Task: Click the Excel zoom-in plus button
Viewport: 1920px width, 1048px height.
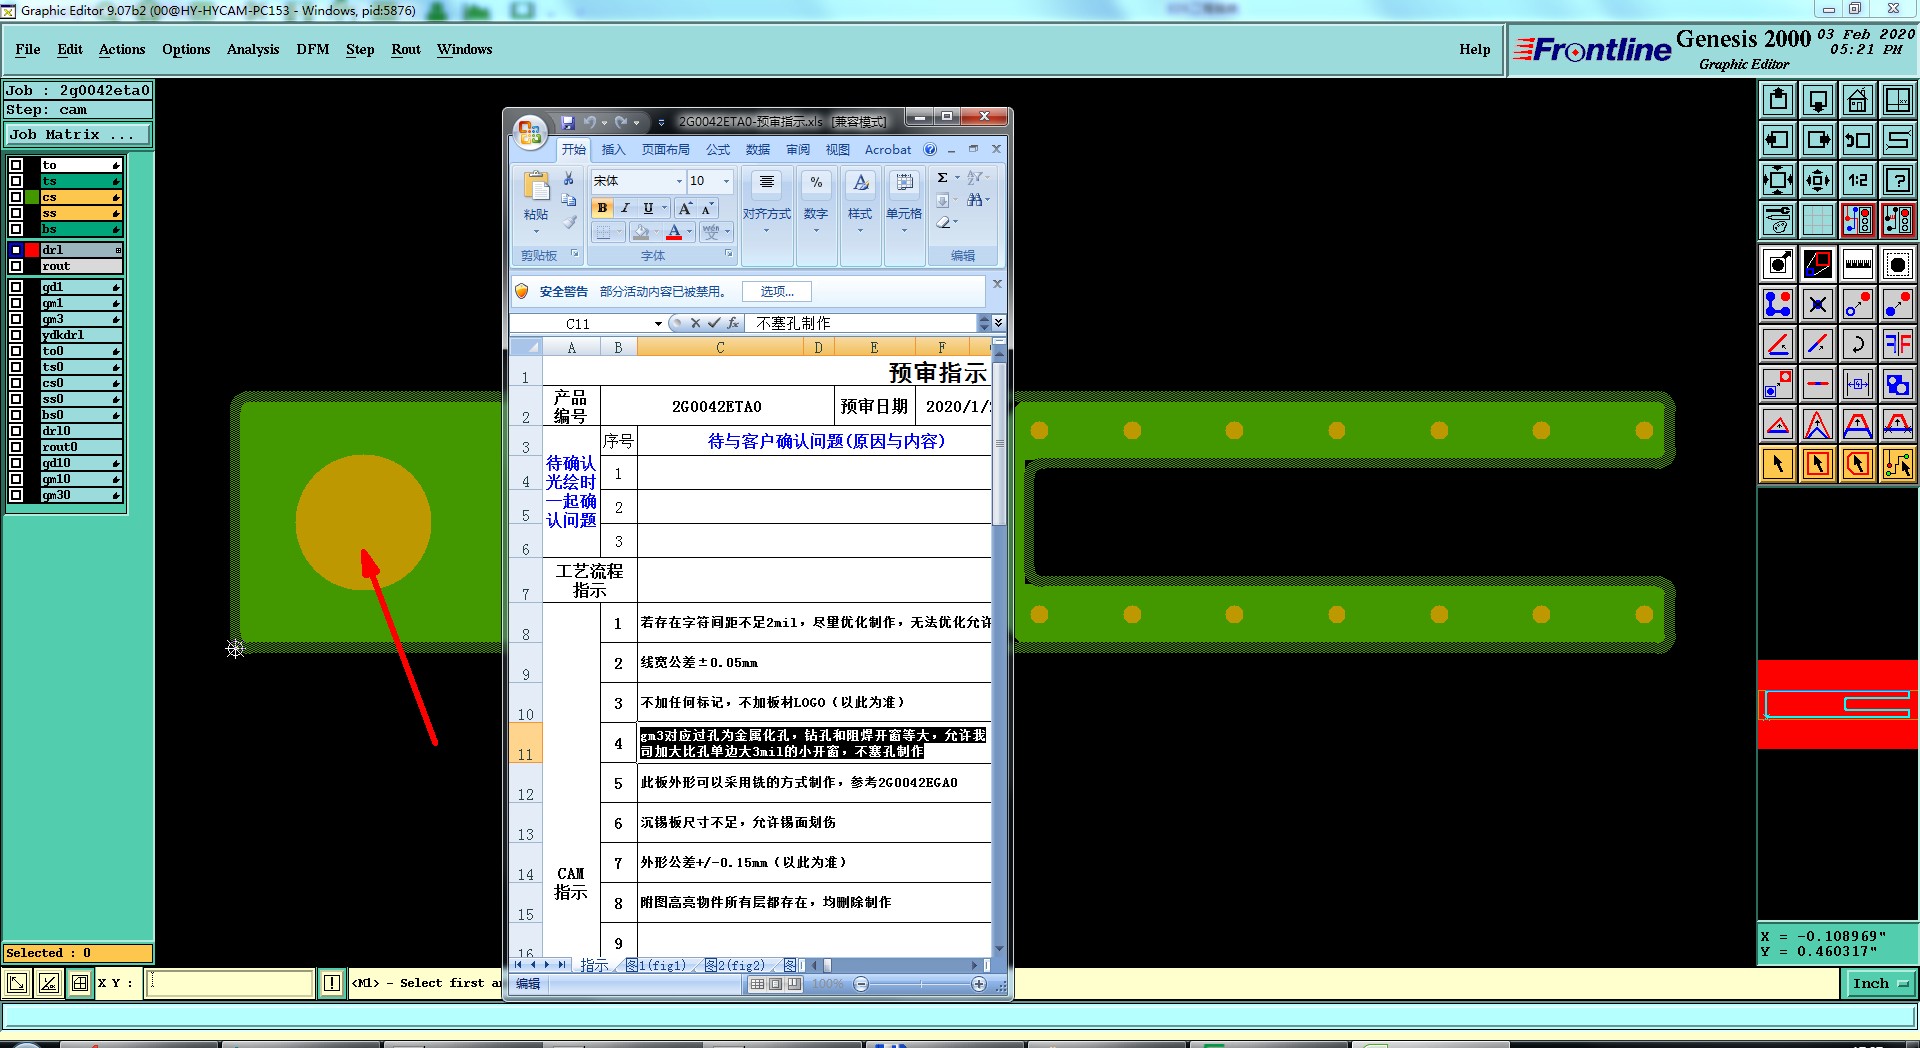Action: point(979,984)
